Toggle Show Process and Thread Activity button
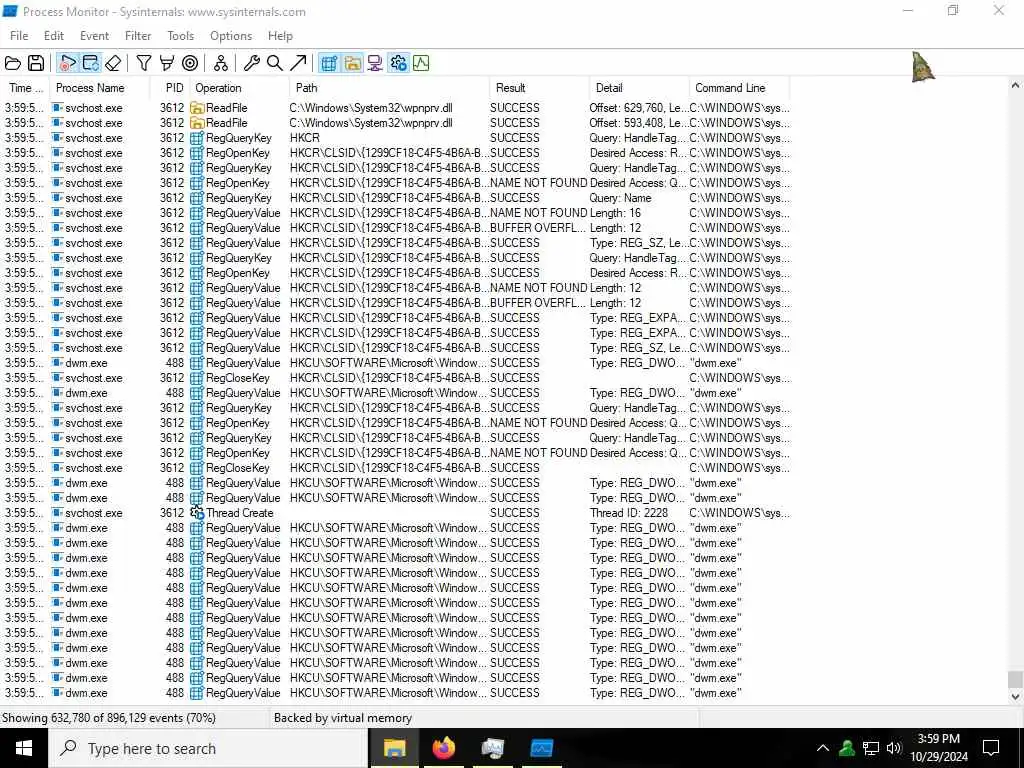This screenshot has width=1024, height=768. pos(398,63)
